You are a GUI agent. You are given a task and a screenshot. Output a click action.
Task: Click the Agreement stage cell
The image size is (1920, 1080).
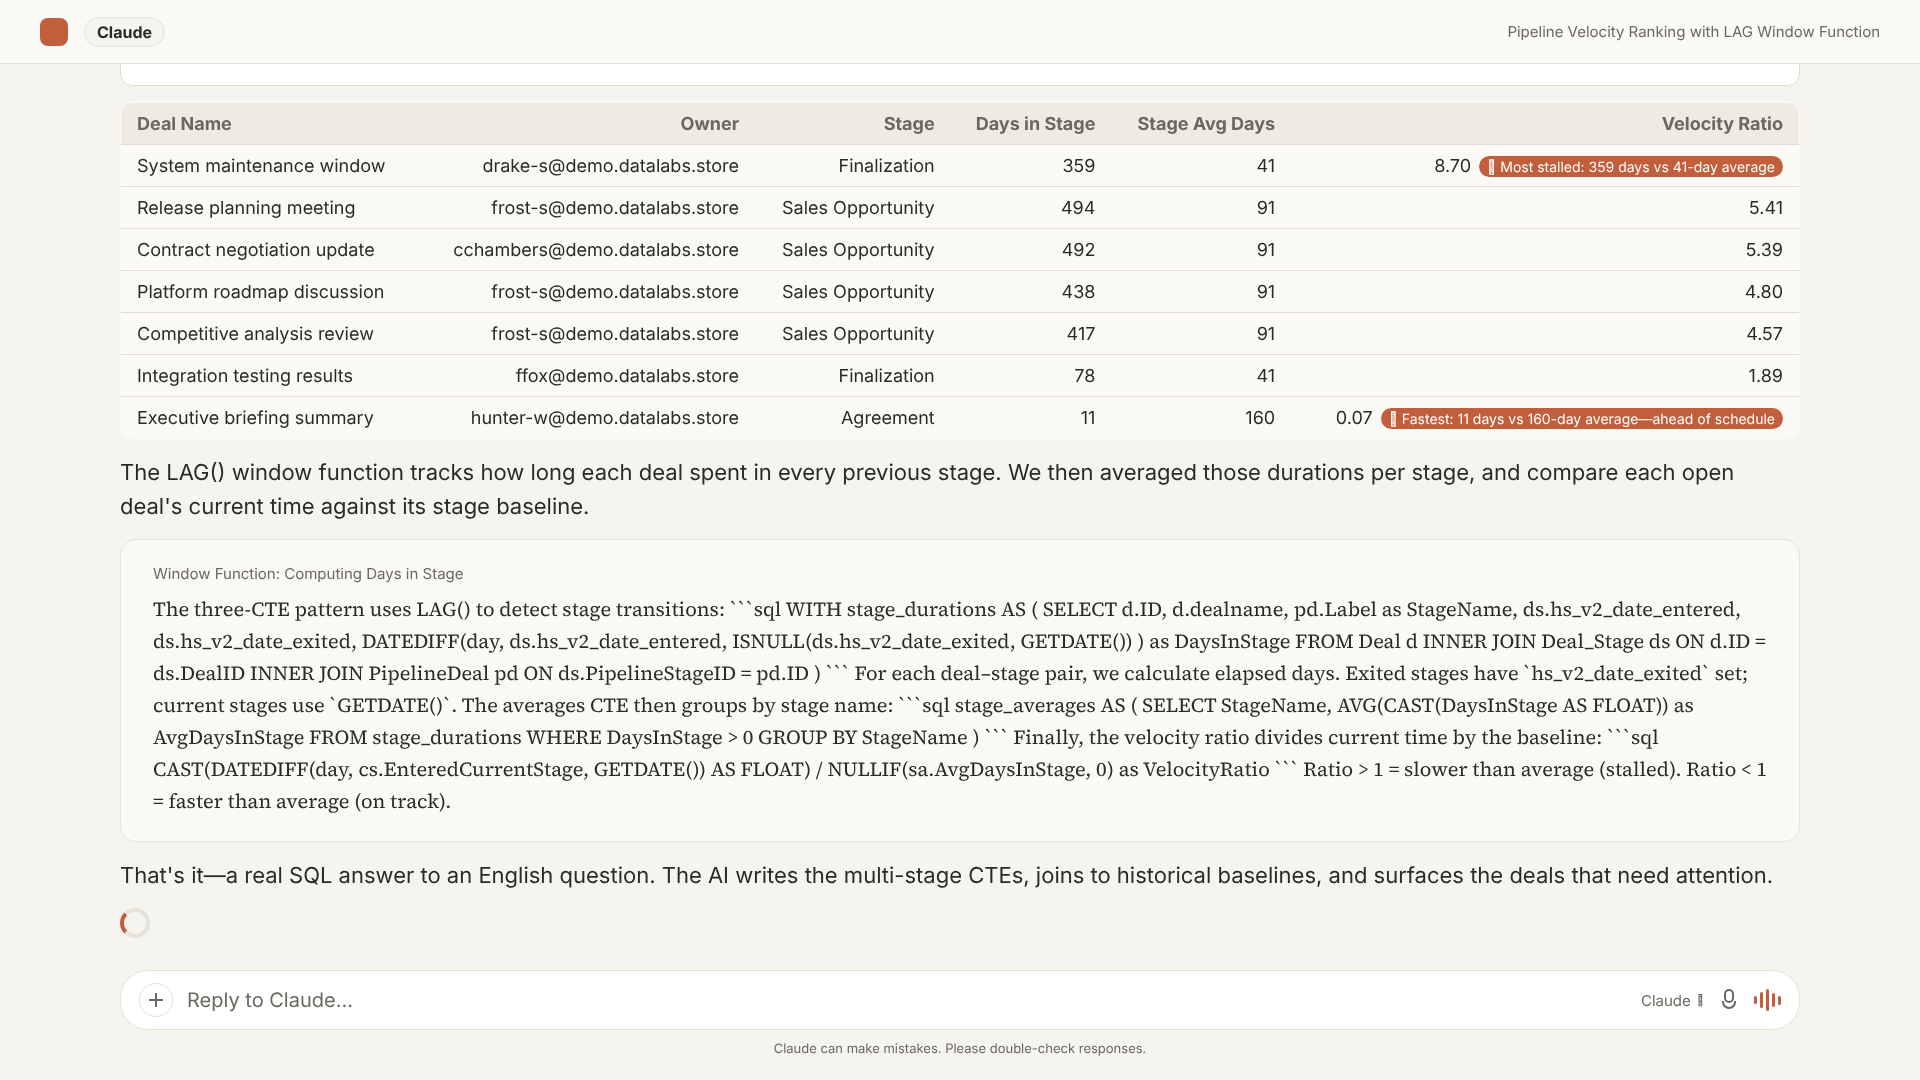(887, 418)
